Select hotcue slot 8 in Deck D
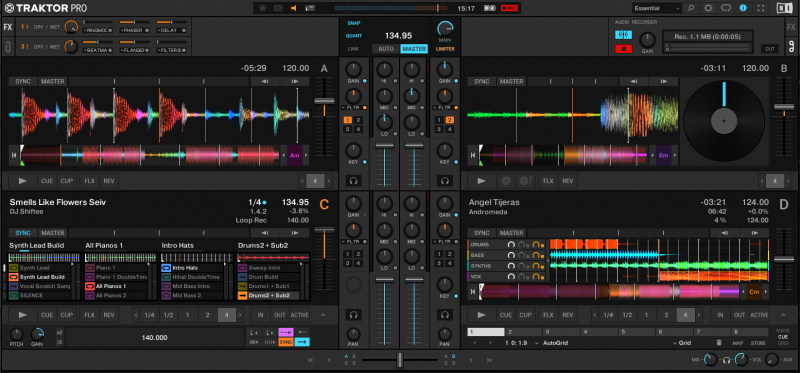Screen dimensions: 800x373 (749, 332)
